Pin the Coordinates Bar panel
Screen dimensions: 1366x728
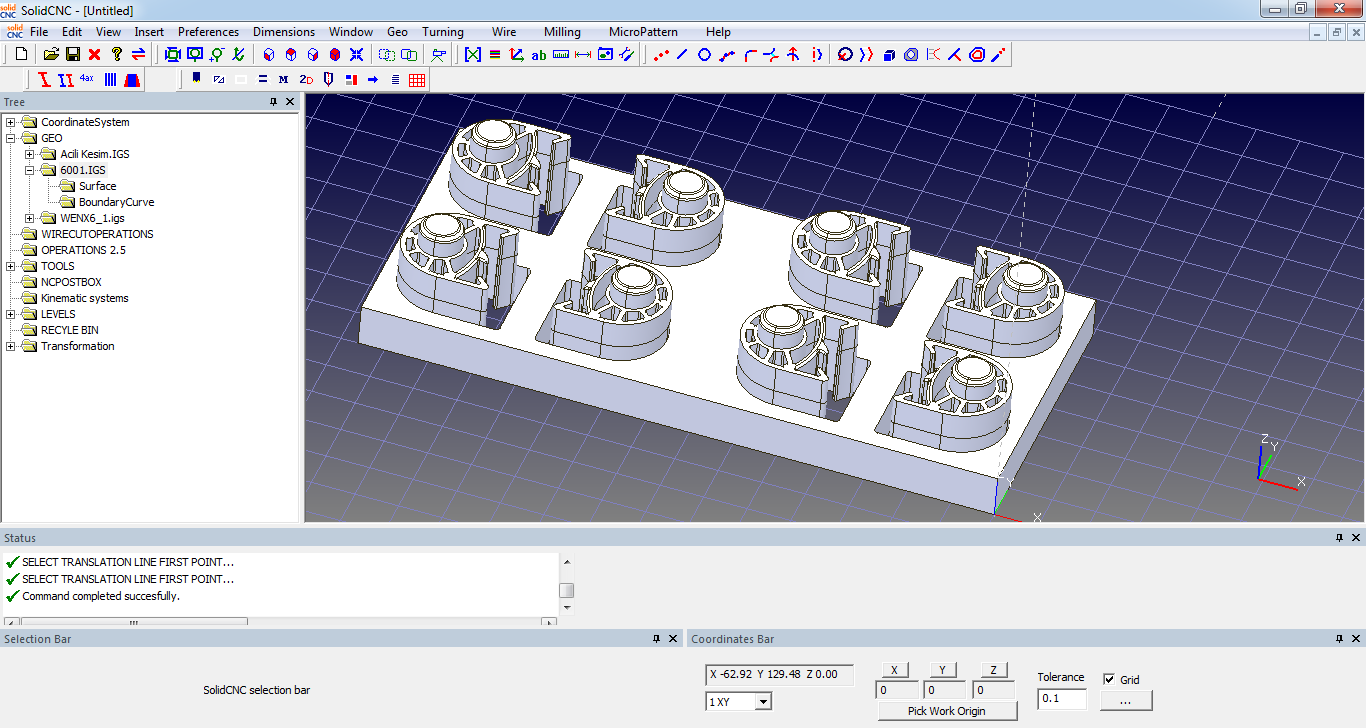pyautogui.click(x=1339, y=639)
